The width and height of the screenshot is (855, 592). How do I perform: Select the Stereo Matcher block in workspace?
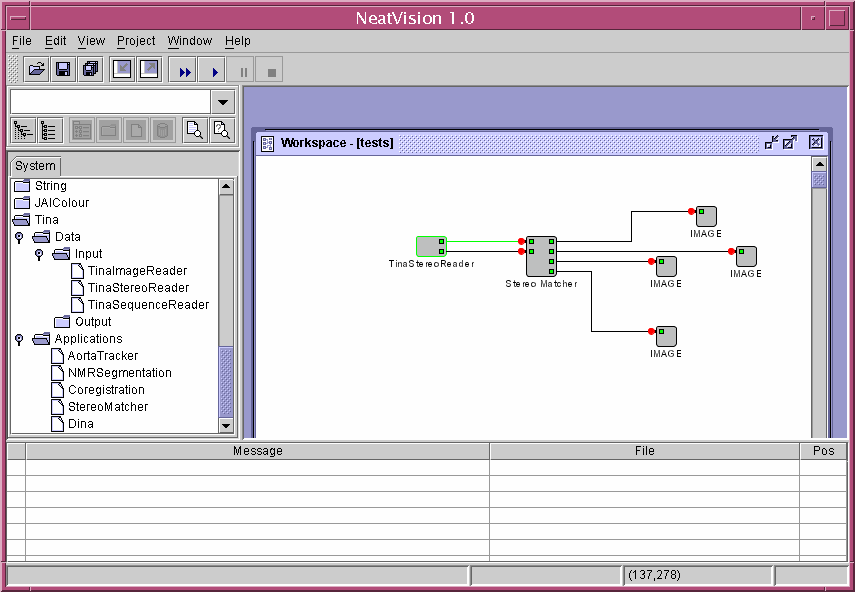[x=541, y=256]
